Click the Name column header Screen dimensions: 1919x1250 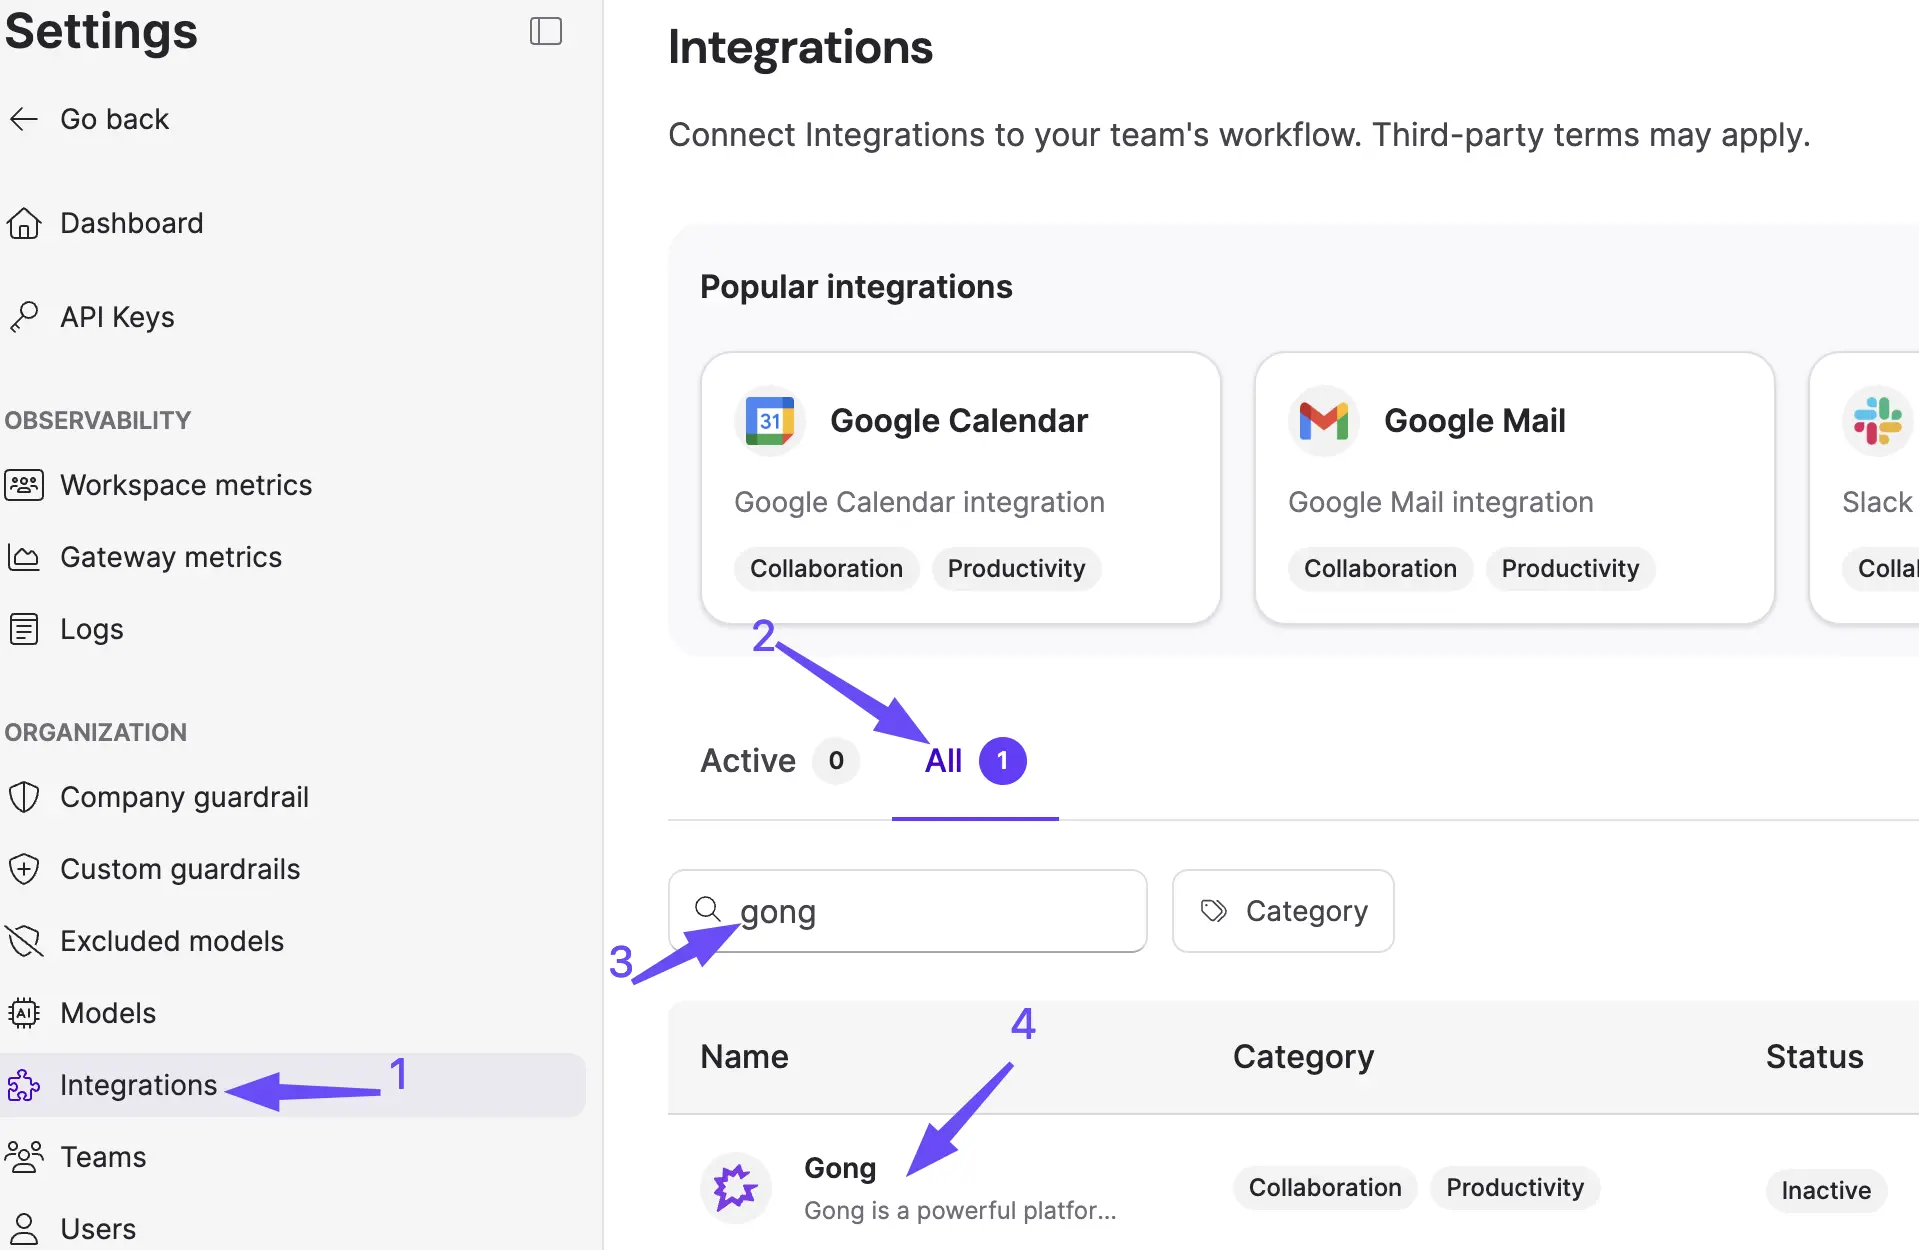tap(745, 1057)
